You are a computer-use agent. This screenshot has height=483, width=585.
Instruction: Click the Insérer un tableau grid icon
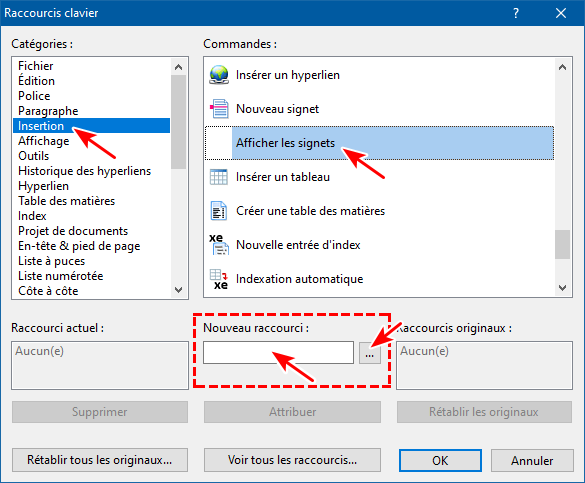coord(219,177)
